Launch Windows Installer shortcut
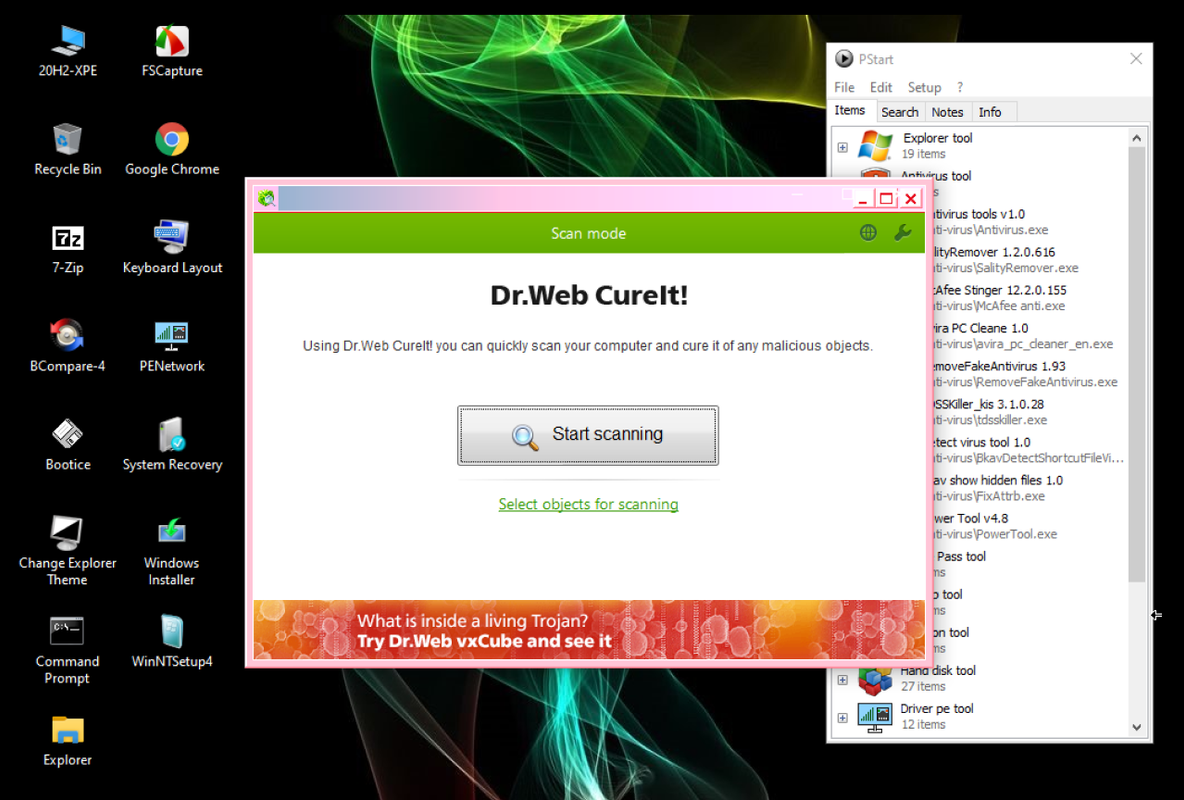Screen dimensions: 1184x800 point(172,551)
